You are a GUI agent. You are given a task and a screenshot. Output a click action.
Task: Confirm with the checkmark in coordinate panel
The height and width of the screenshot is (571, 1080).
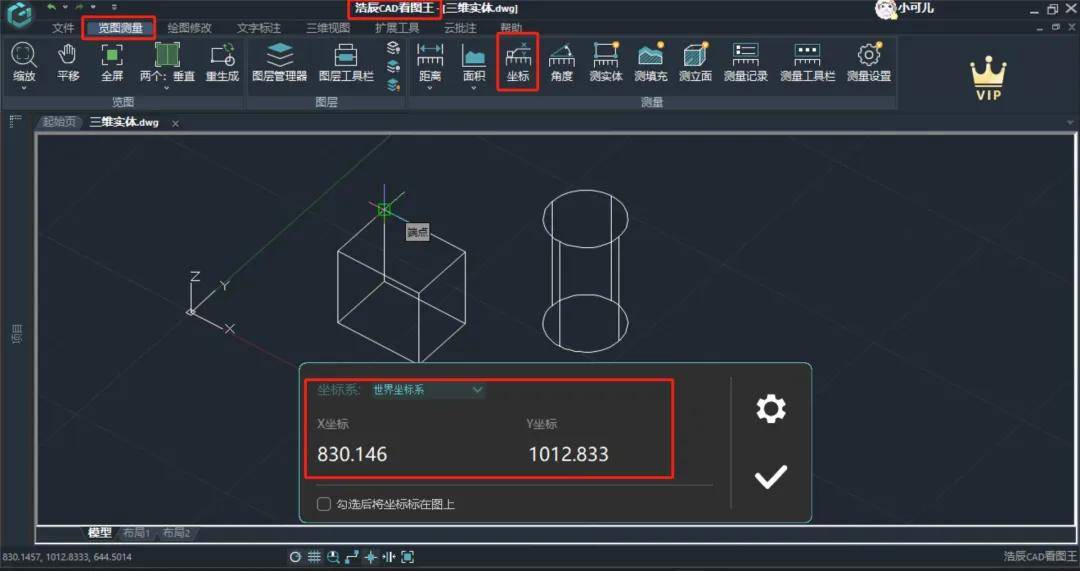point(771,477)
